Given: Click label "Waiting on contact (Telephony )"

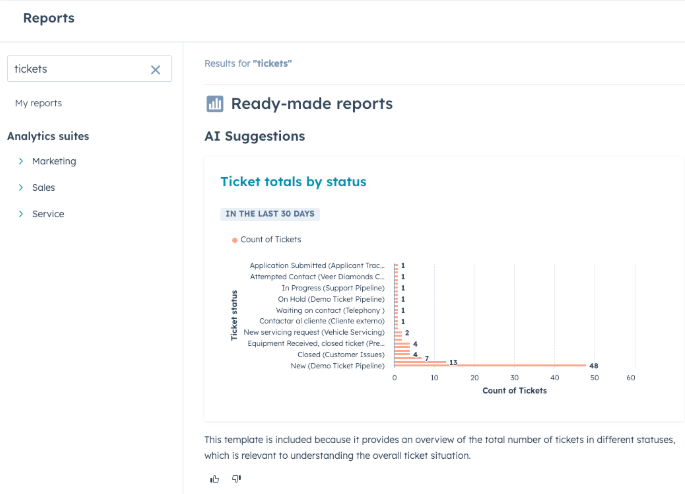Looking at the screenshot, I should (330, 311).
